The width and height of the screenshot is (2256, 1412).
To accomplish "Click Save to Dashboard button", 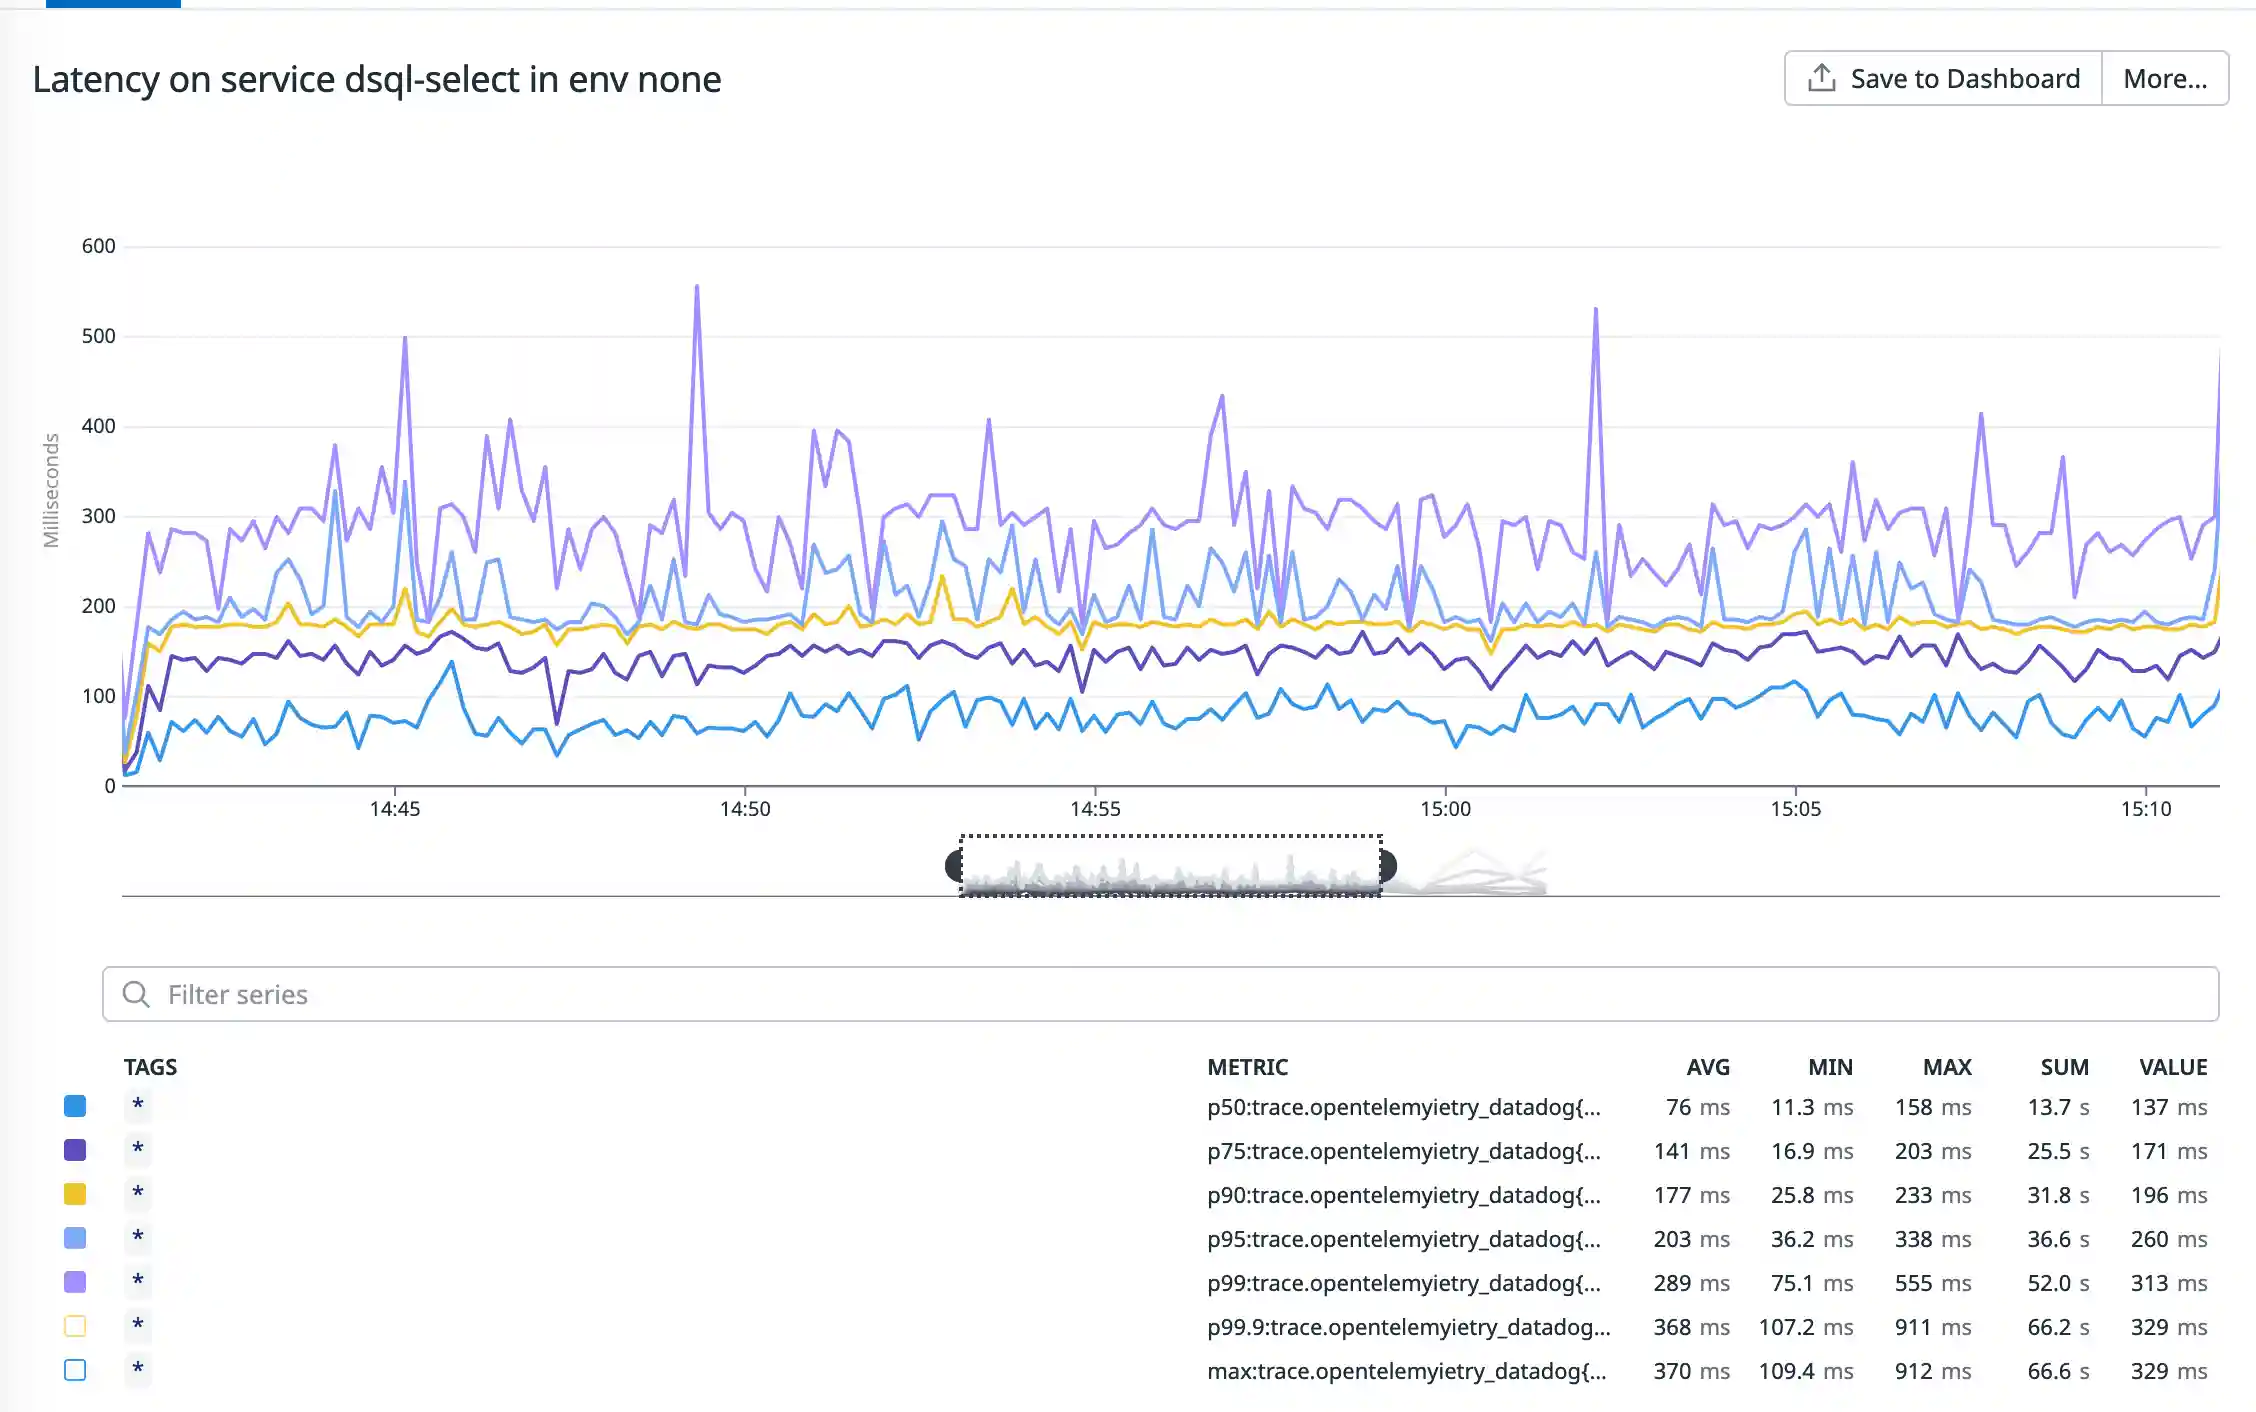I will tap(1943, 78).
